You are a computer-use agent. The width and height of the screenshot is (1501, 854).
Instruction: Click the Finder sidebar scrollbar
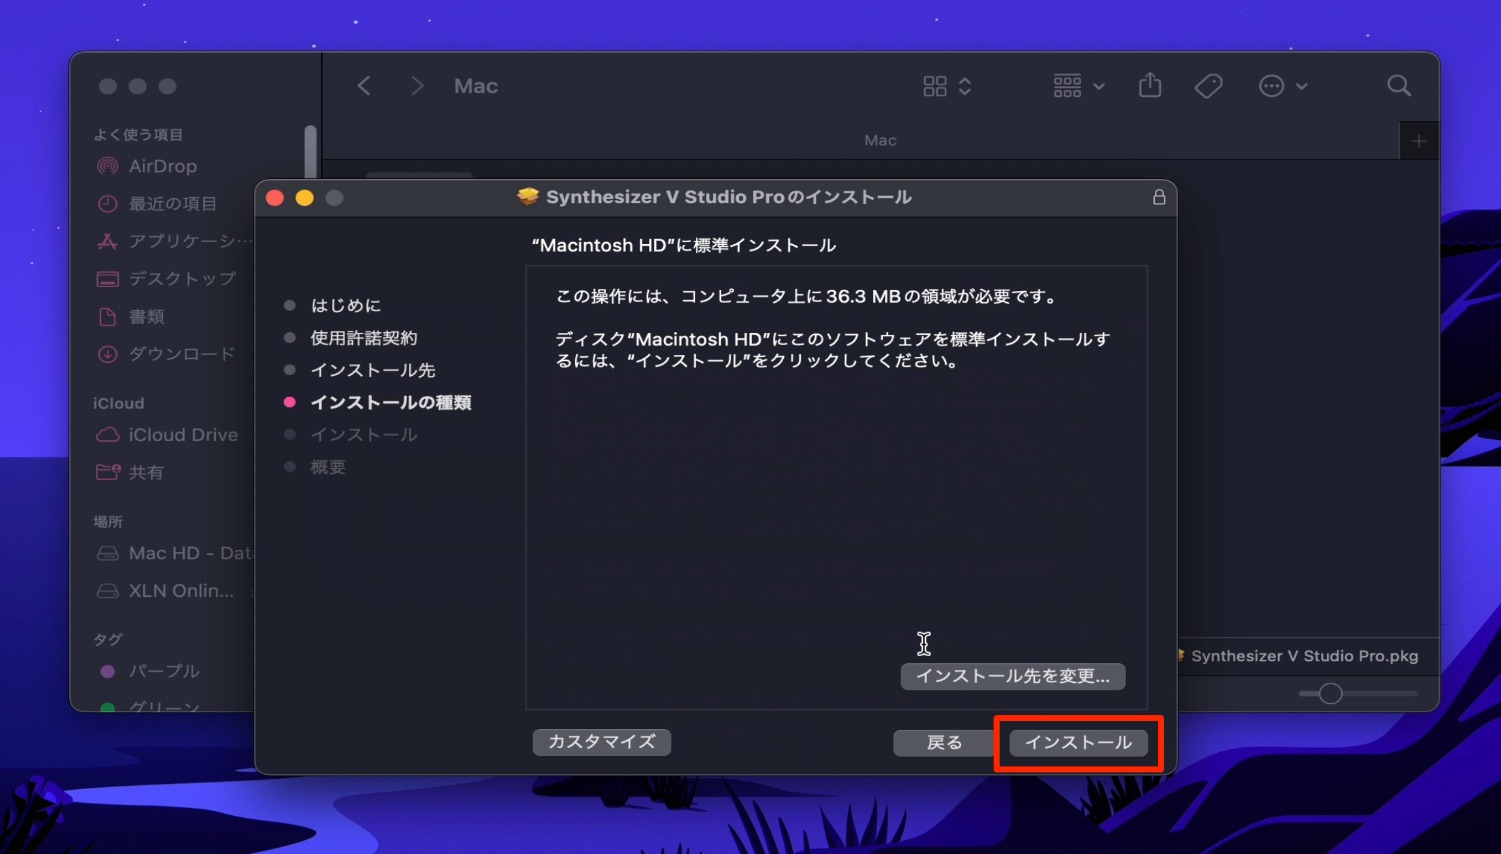[x=311, y=152]
